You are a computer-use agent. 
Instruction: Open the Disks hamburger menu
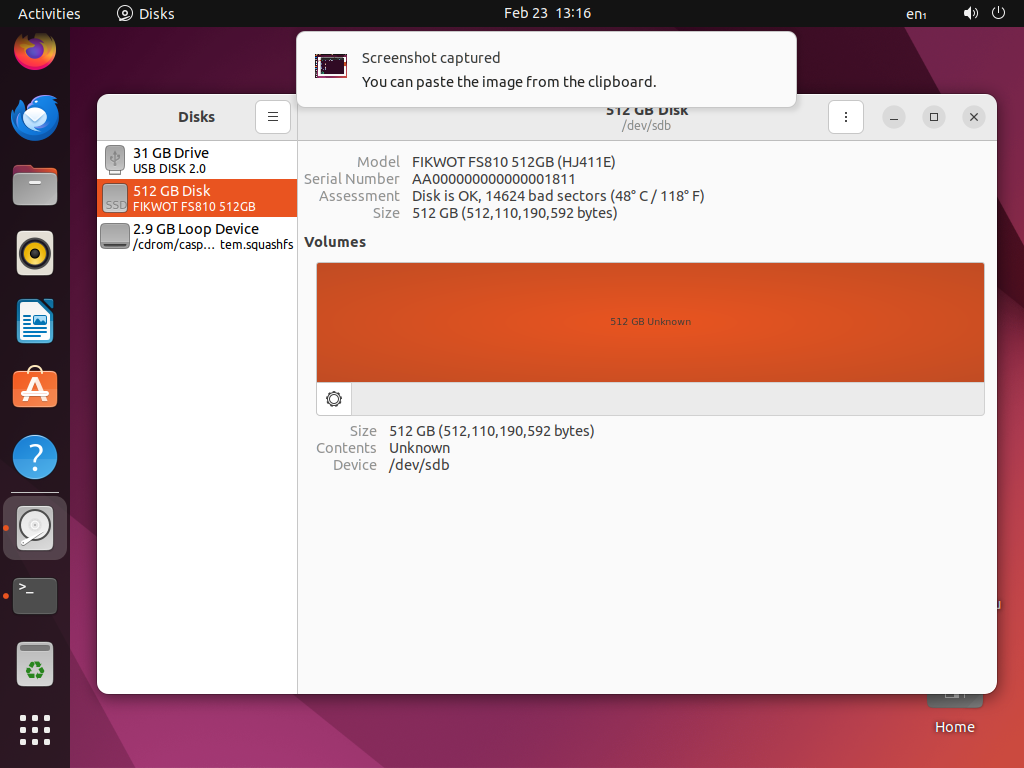(273, 117)
